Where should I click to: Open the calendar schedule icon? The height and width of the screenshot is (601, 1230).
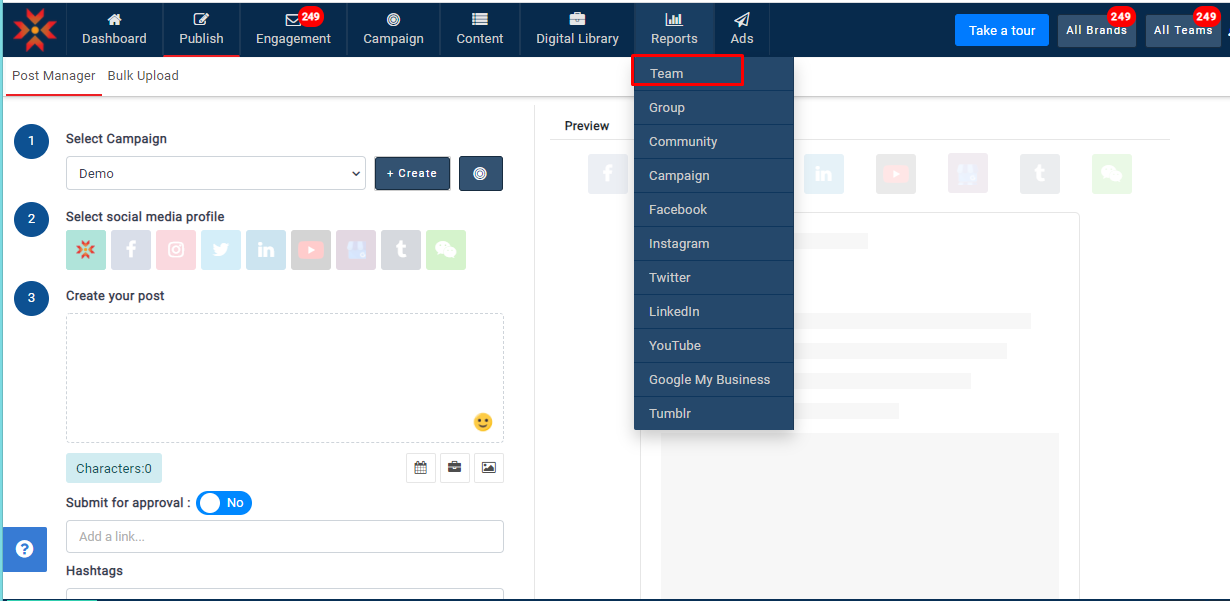pos(421,468)
